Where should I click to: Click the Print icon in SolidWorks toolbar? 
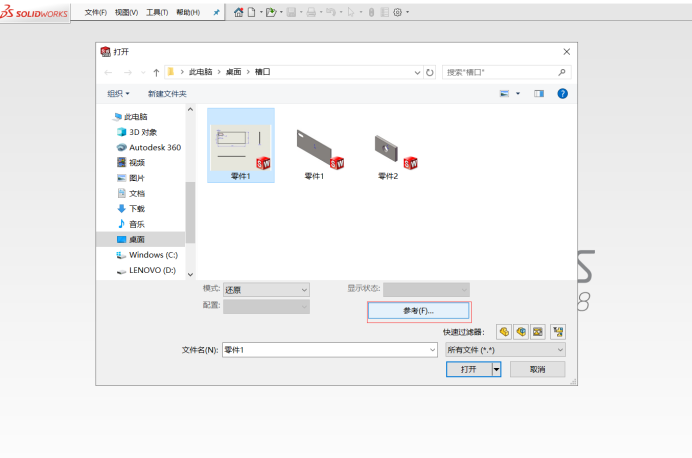tap(311, 12)
